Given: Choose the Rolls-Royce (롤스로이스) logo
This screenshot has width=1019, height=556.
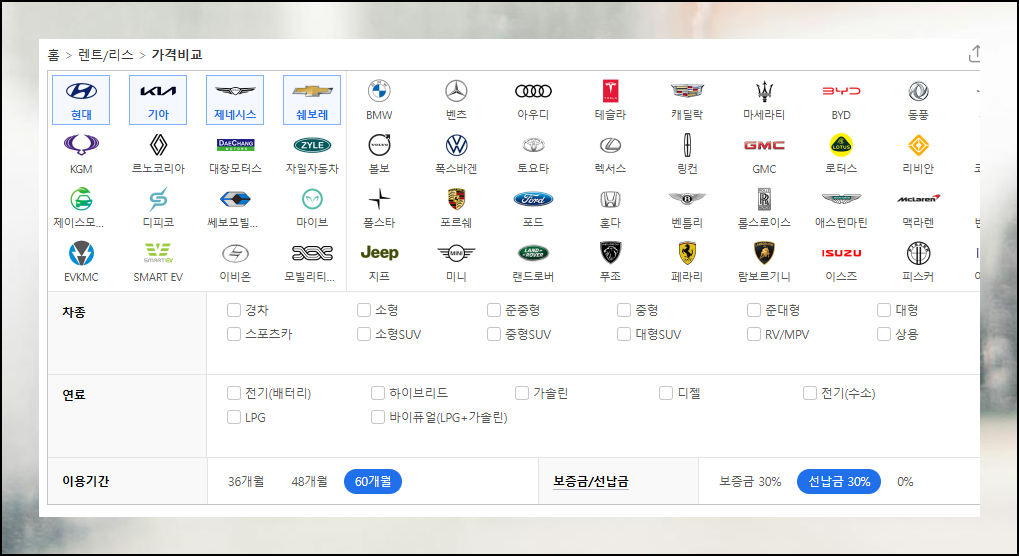Looking at the screenshot, I should pos(764,199).
